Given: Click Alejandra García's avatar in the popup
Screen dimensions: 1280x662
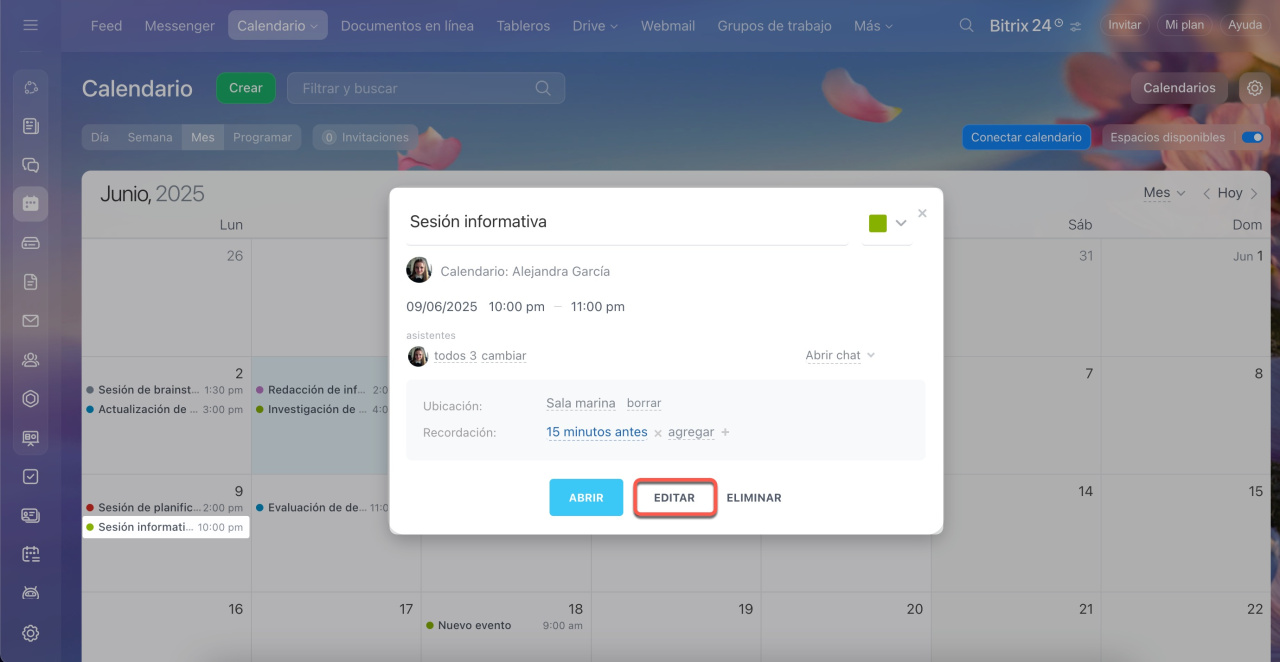Looking at the screenshot, I should [419, 270].
